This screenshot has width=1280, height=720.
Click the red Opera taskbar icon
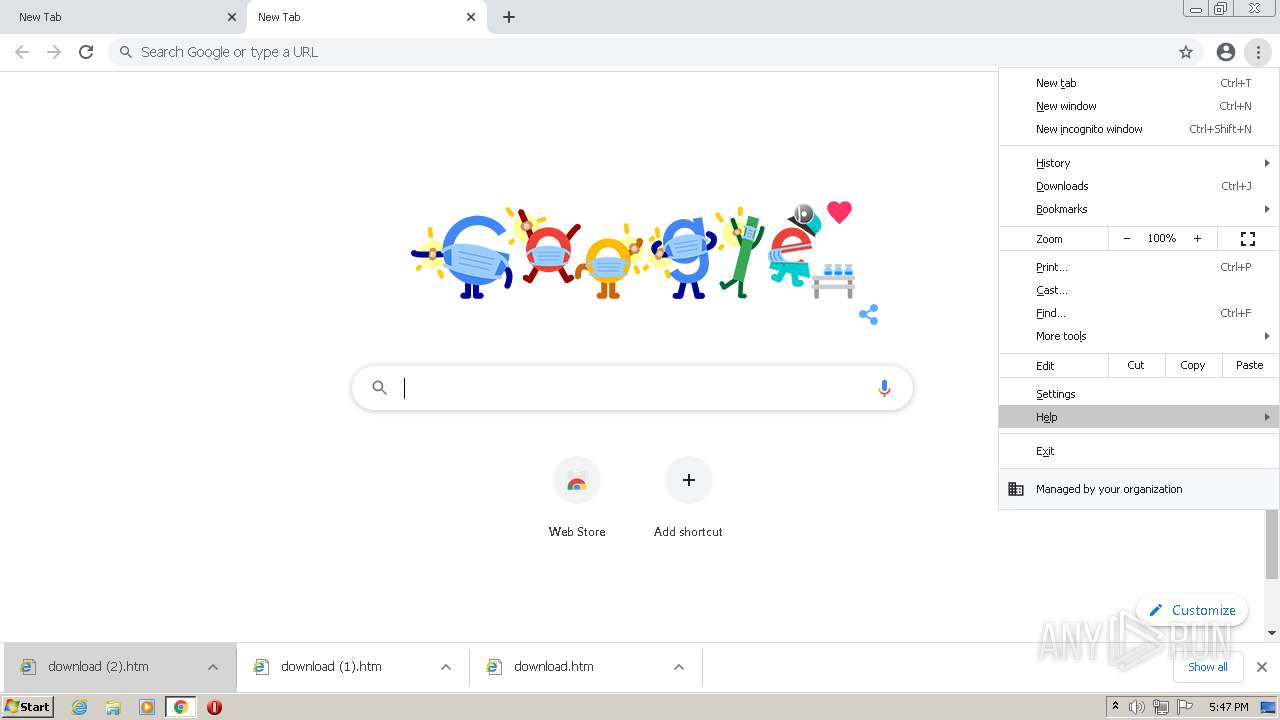214,707
